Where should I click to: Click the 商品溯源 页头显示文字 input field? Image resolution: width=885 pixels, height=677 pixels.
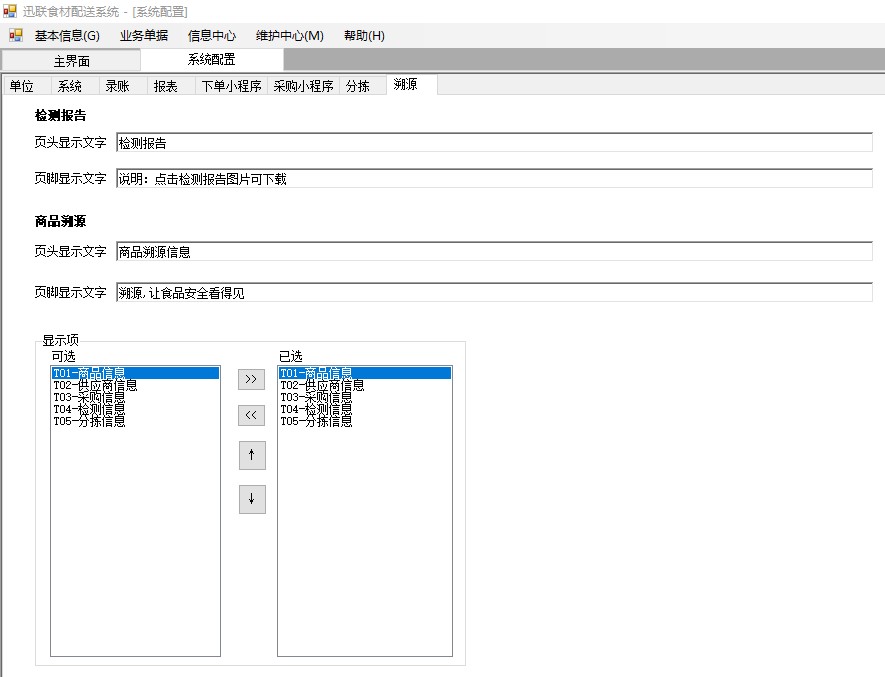[494, 251]
